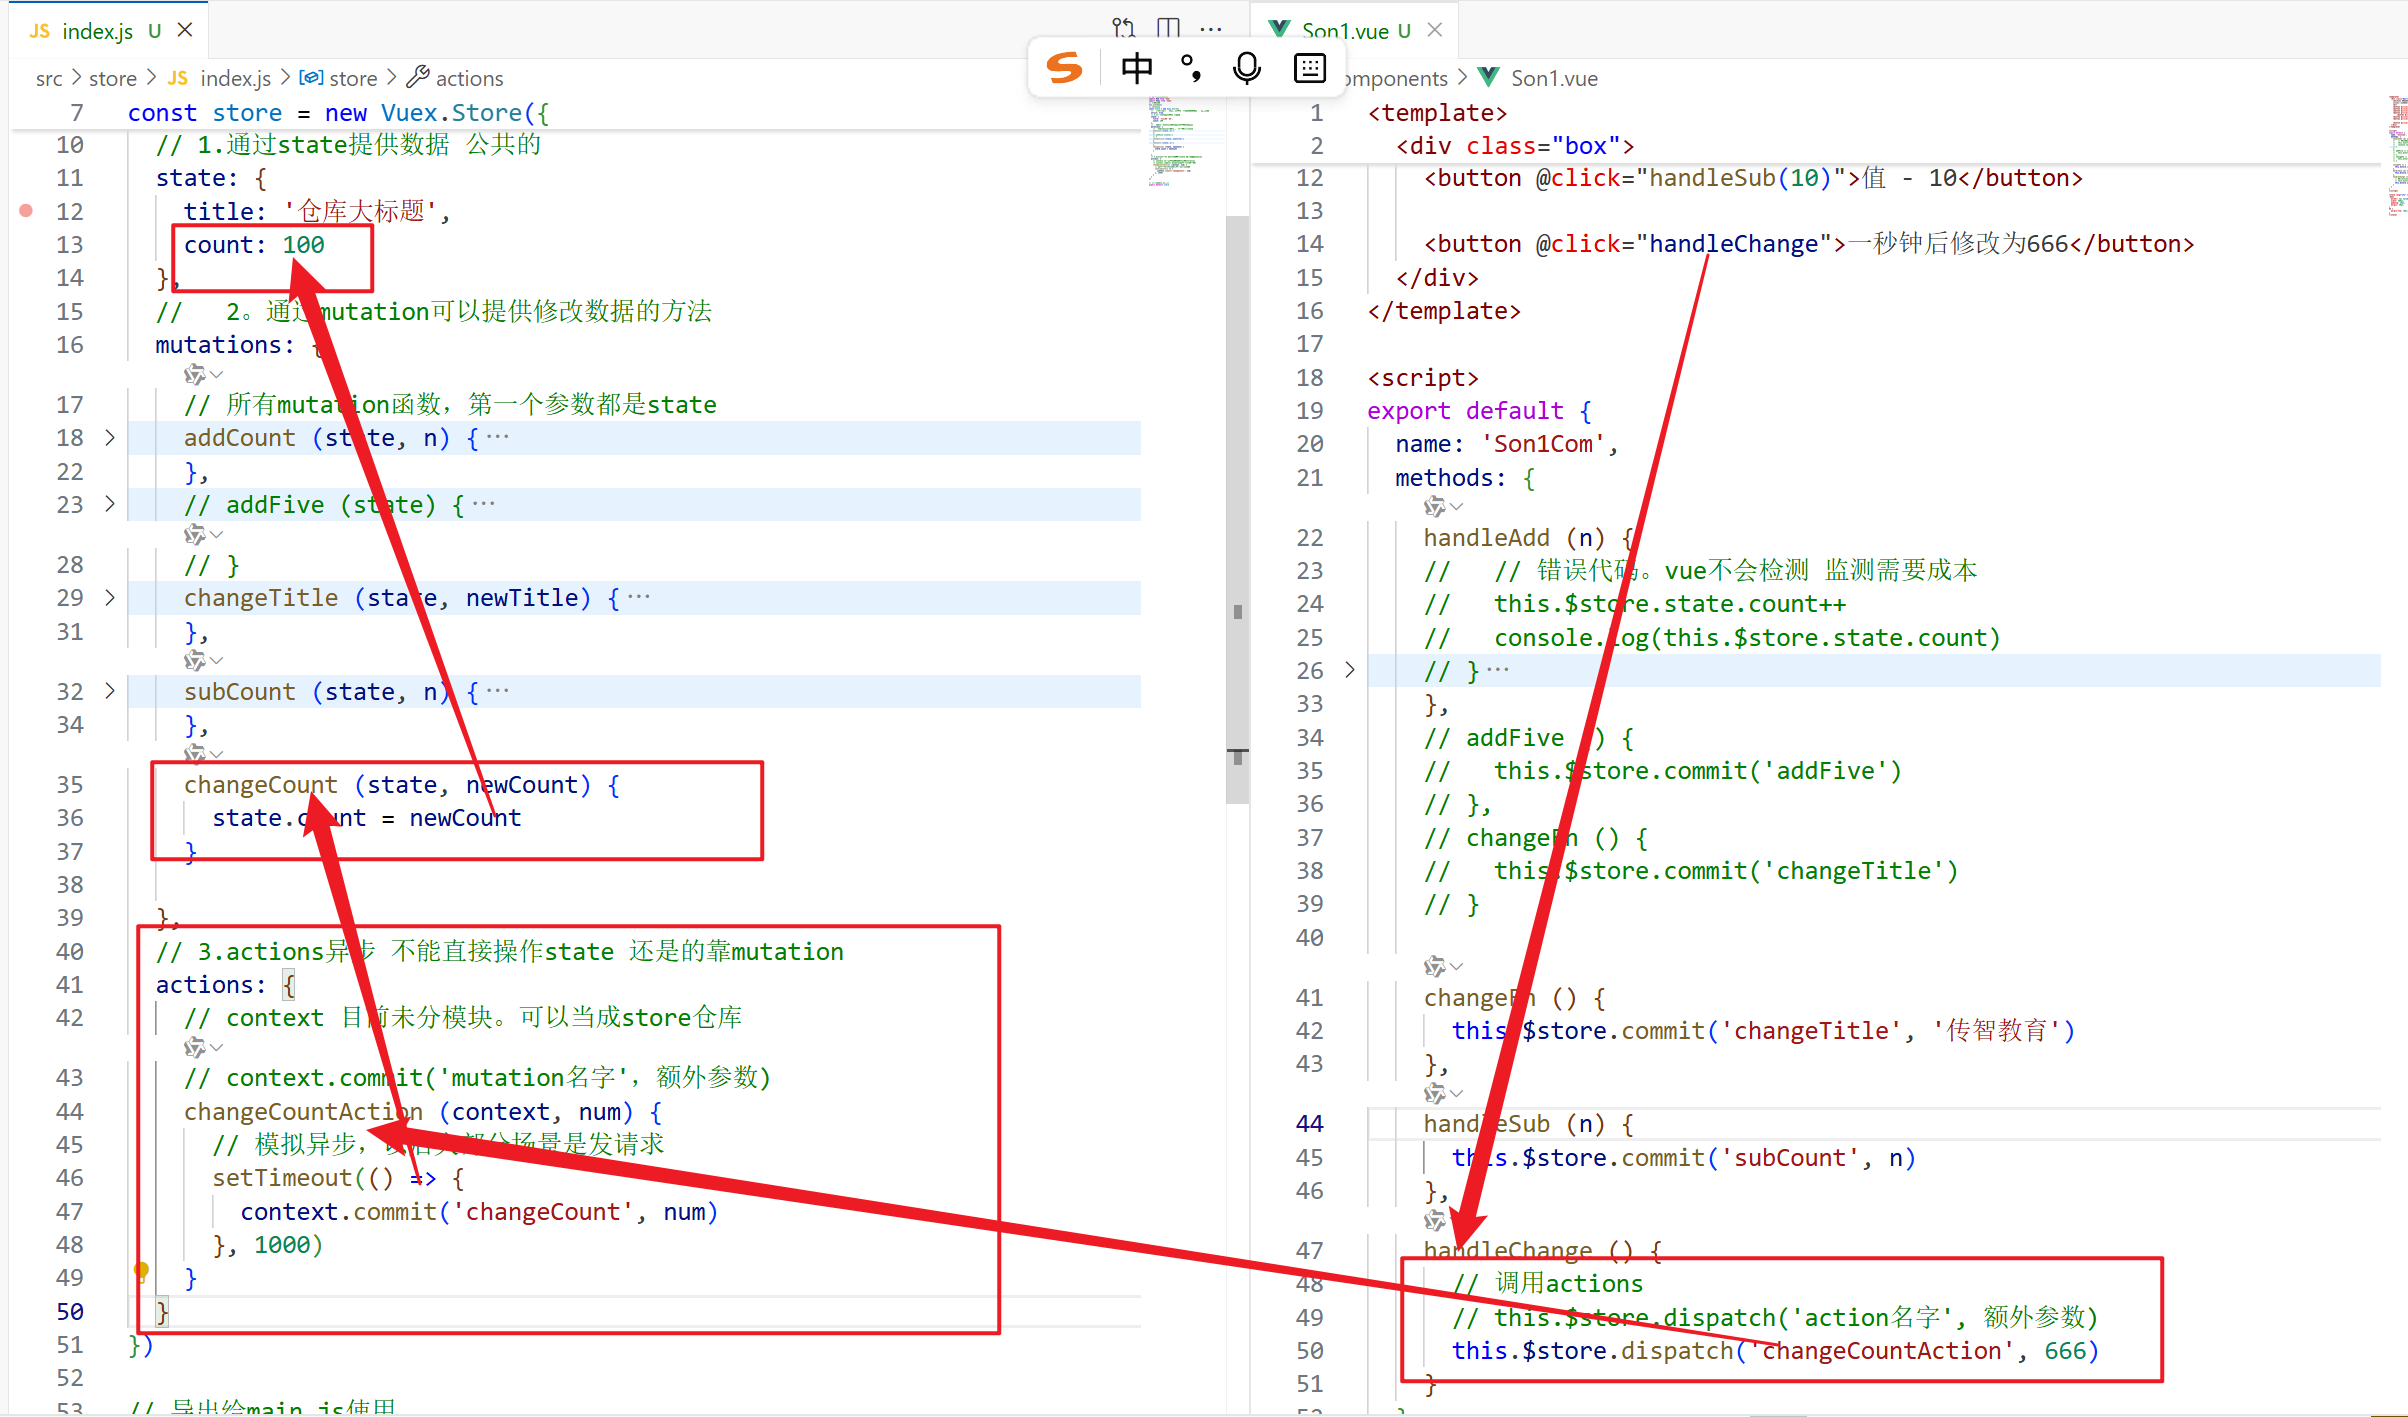Start voice input with the microphone icon
This screenshot has width=2408, height=1417.
pyautogui.click(x=1246, y=68)
